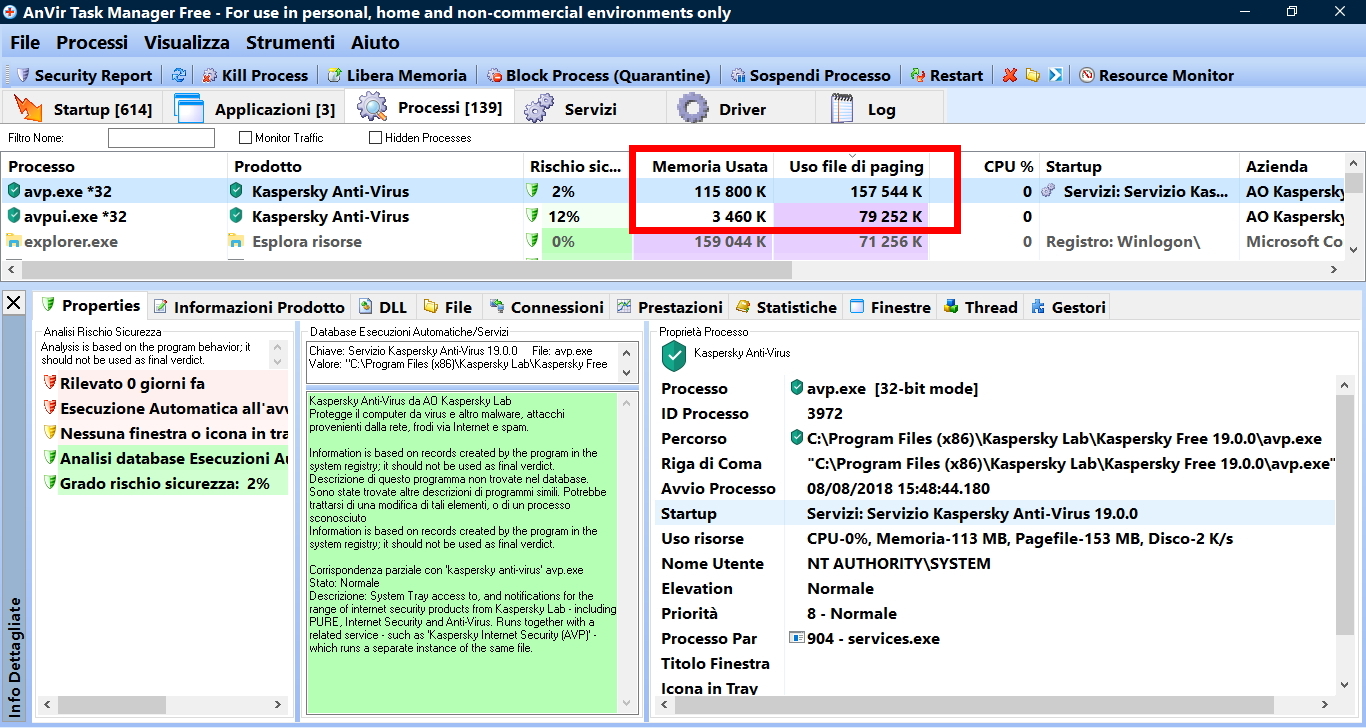Sort by the Processo column header
The width and height of the screenshot is (1366, 728).
point(115,166)
